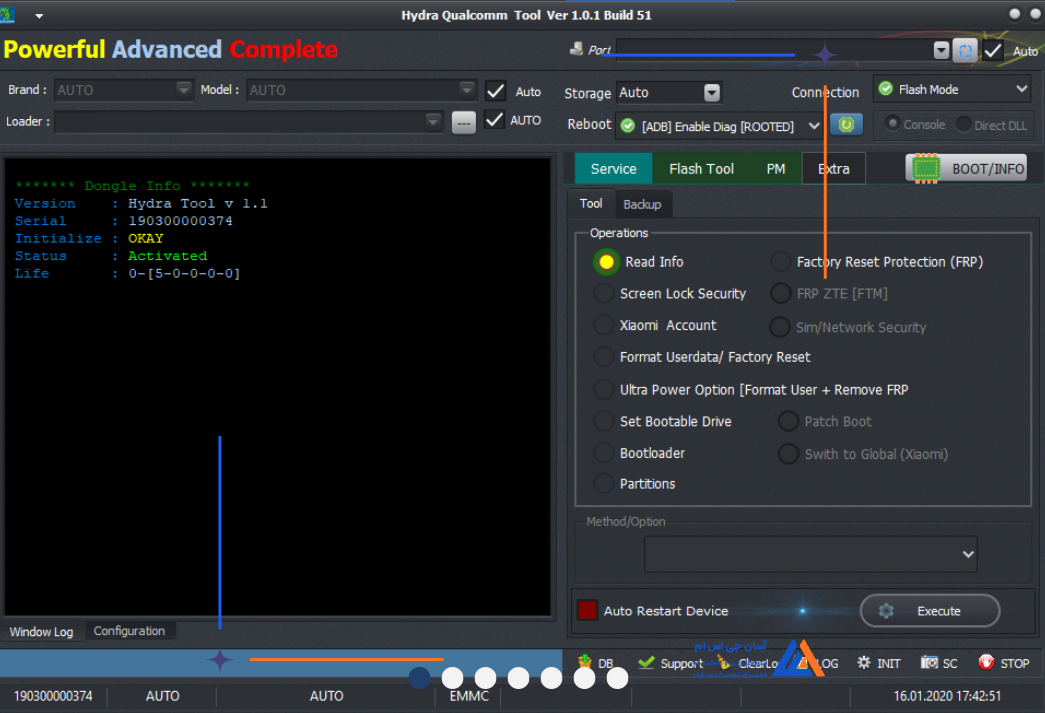The width and height of the screenshot is (1045, 713).
Task: Toggle the loader AUTO checkbox
Action: 495,120
